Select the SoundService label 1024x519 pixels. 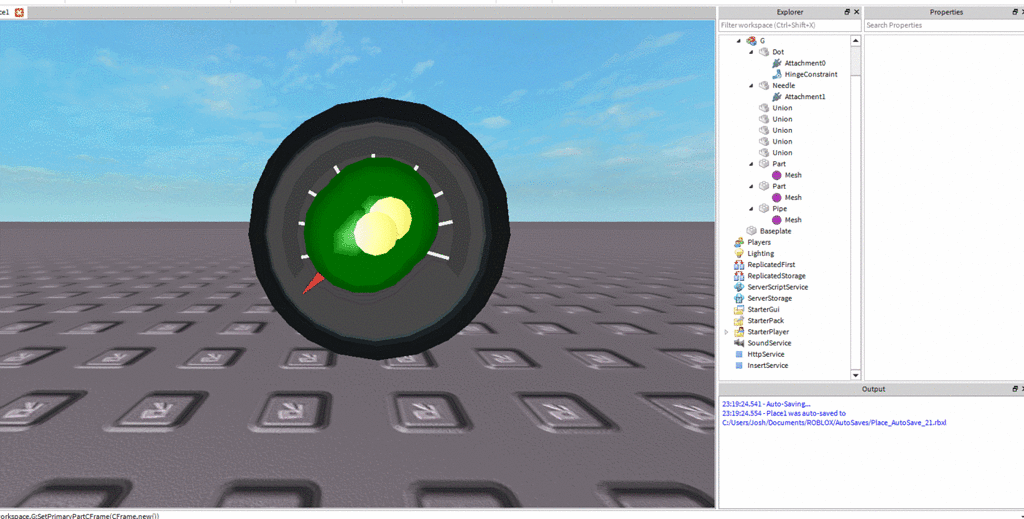click(769, 343)
